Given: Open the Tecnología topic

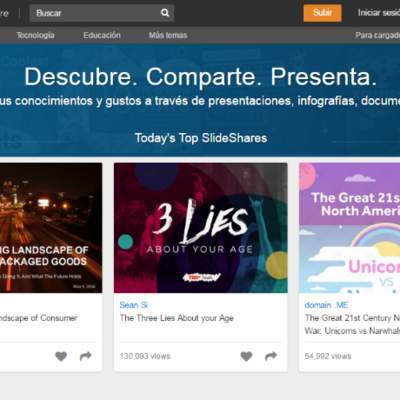Looking at the screenshot, I should (x=35, y=35).
